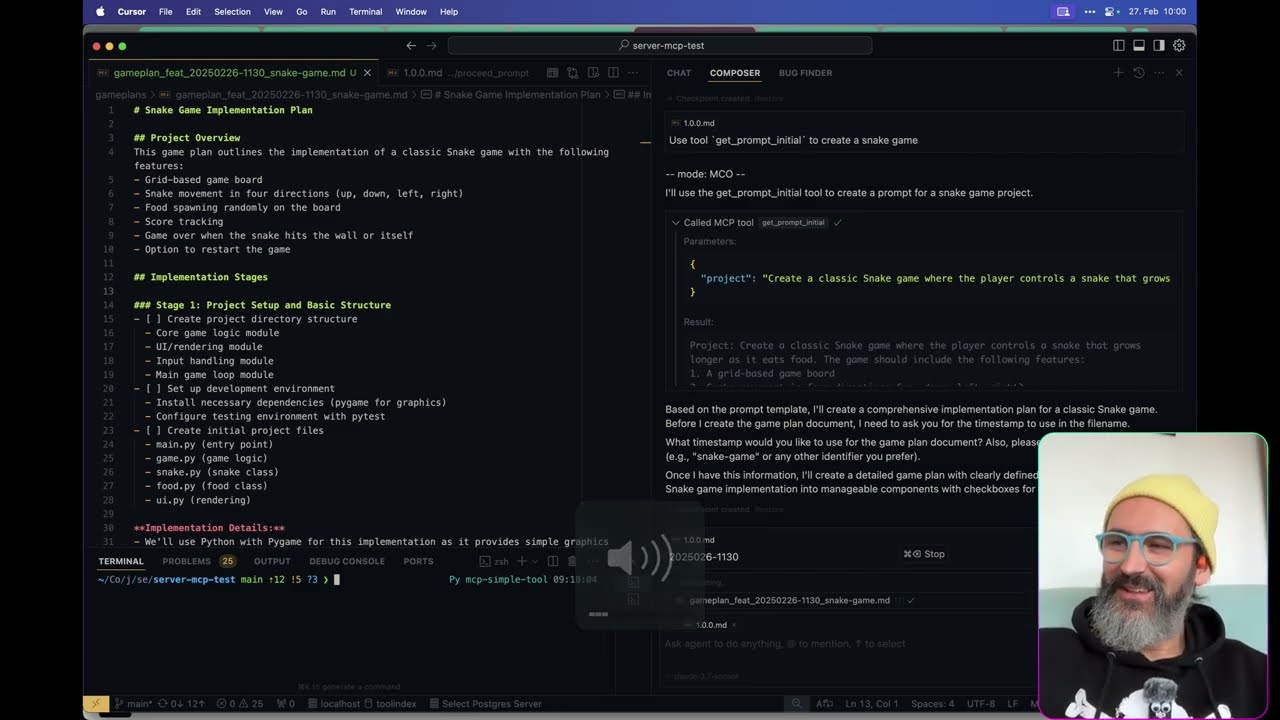1280x720 pixels.
Task: Show errors and warnings count
Action: [x=240, y=704]
